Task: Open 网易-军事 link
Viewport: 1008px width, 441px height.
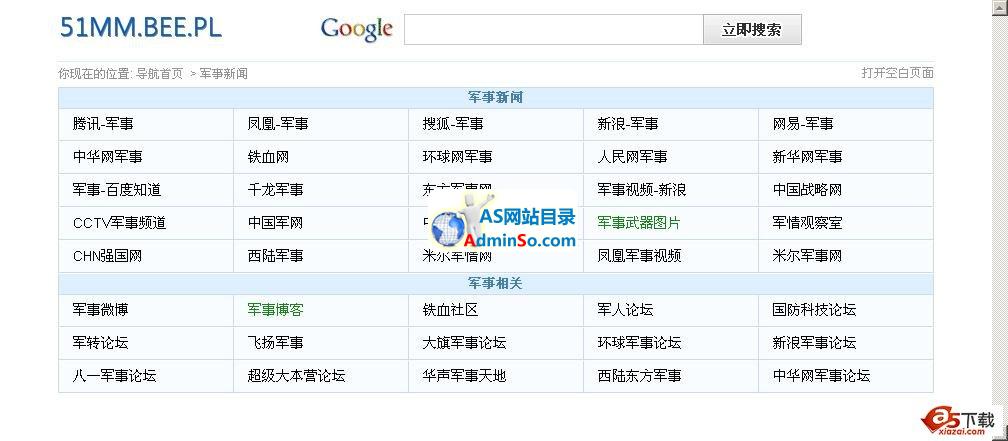Action: click(x=803, y=124)
